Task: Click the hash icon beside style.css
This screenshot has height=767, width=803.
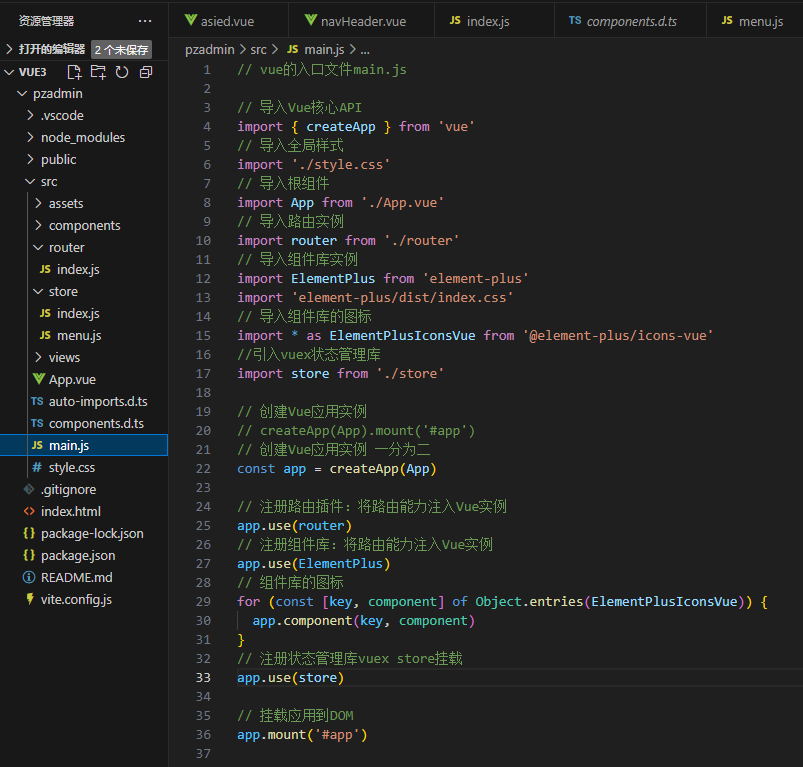Action: click(37, 467)
